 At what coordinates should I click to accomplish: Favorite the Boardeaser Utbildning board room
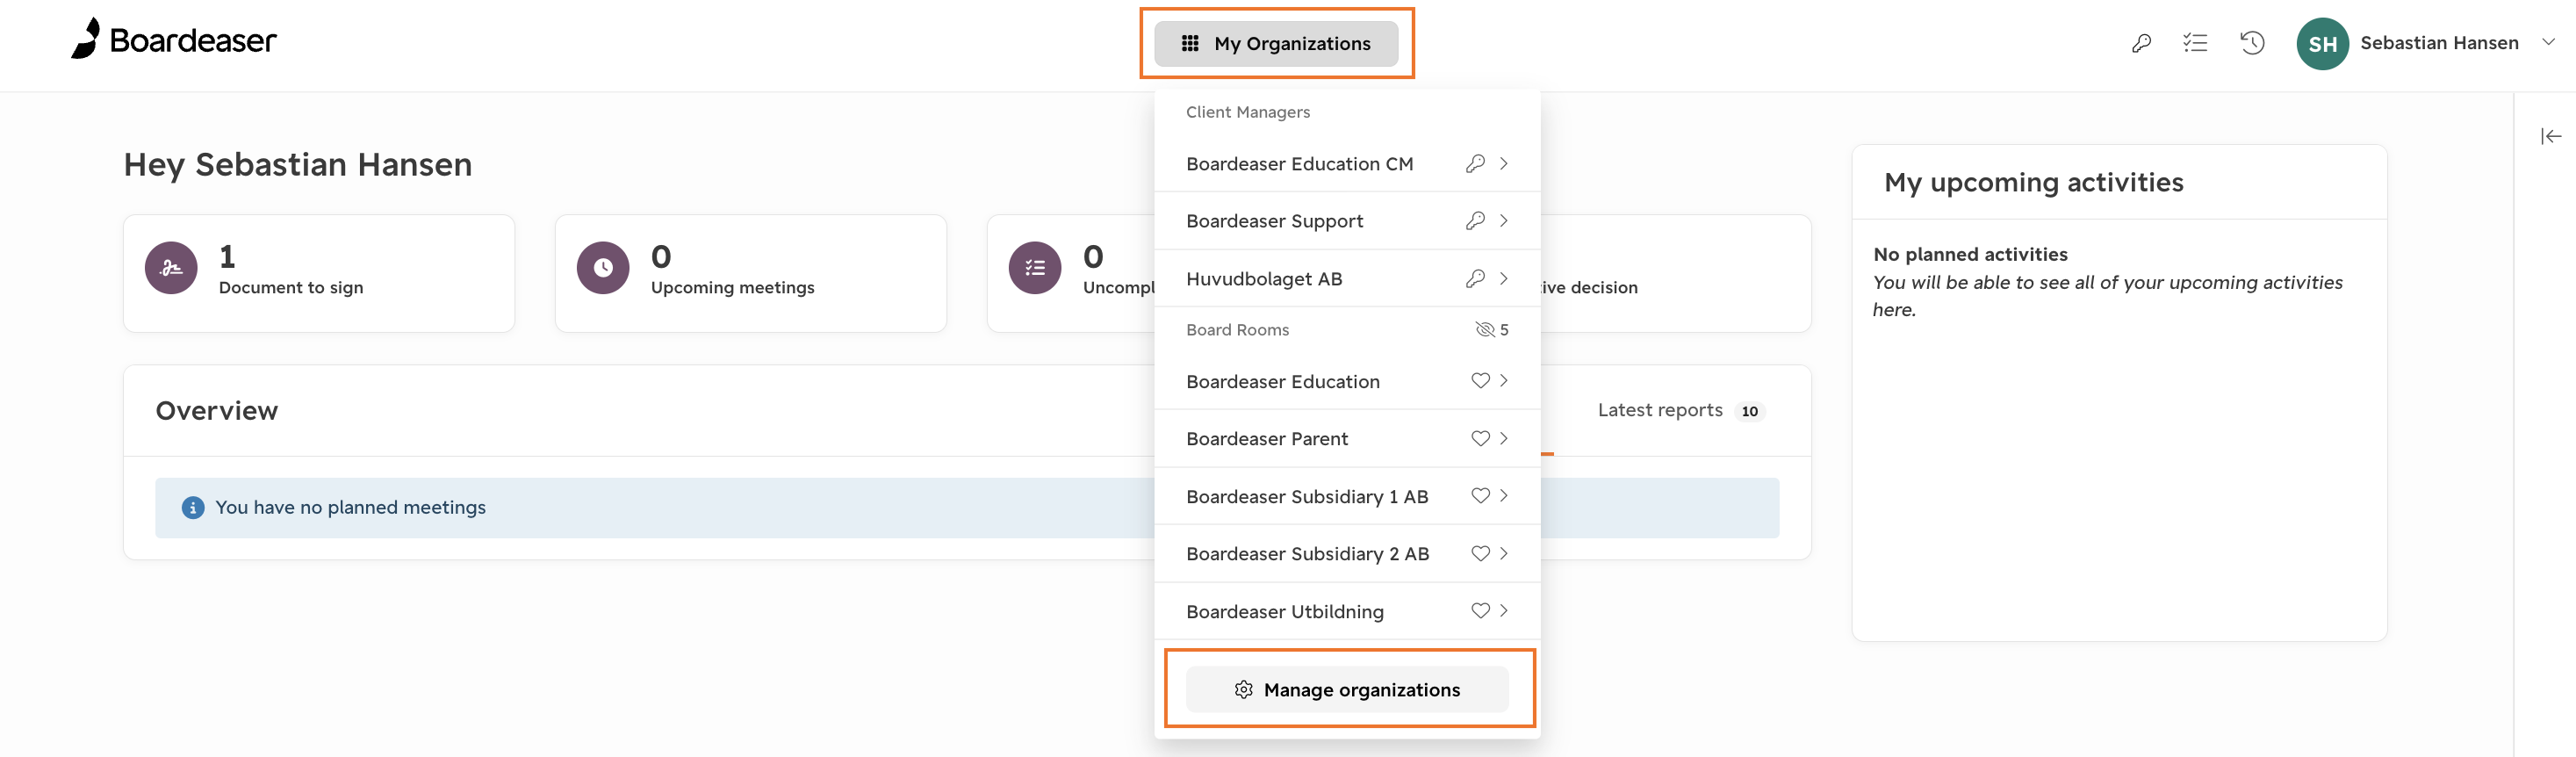point(1480,610)
